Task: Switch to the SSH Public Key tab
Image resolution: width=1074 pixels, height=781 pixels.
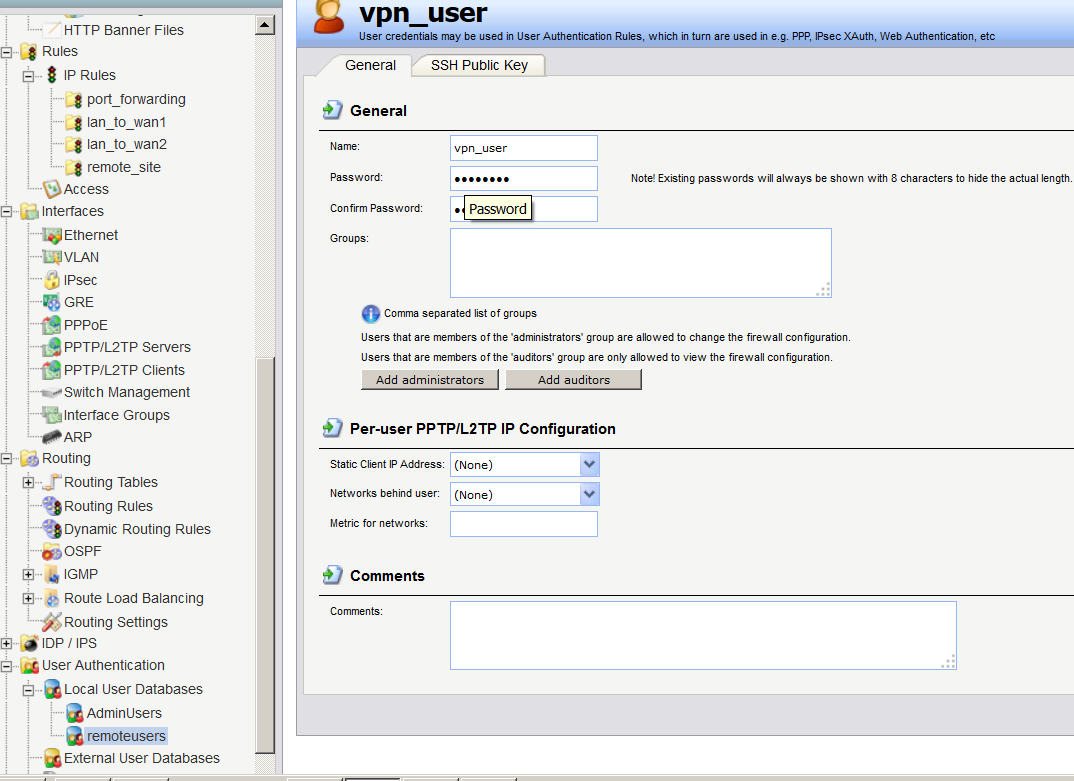Action: coord(479,65)
